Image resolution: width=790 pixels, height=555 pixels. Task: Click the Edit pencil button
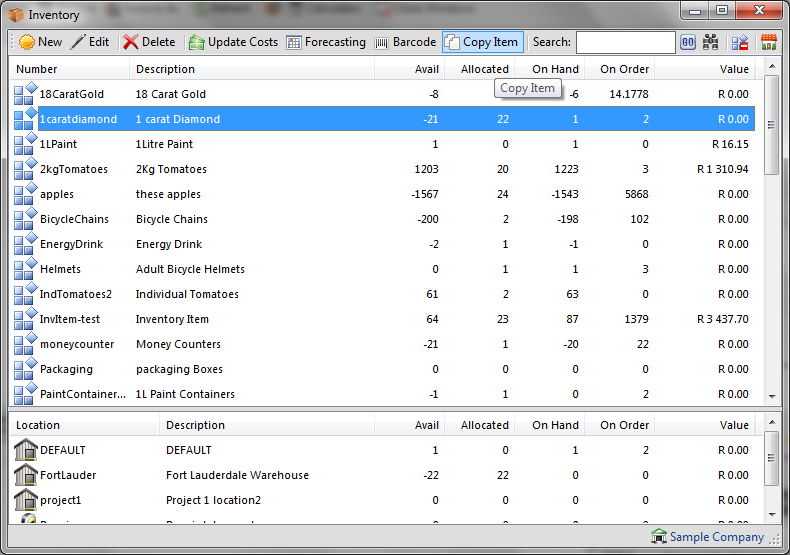pyautogui.click(x=90, y=42)
